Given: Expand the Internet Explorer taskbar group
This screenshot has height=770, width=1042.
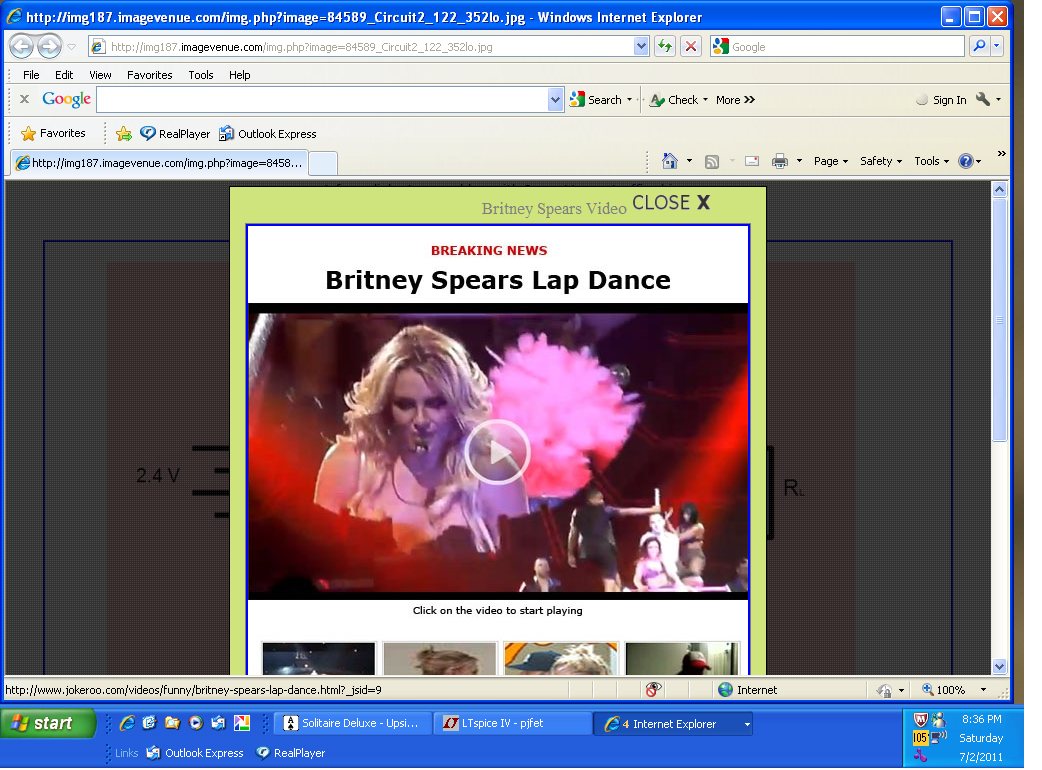Looking at the screenshot, I should point(673,723).
